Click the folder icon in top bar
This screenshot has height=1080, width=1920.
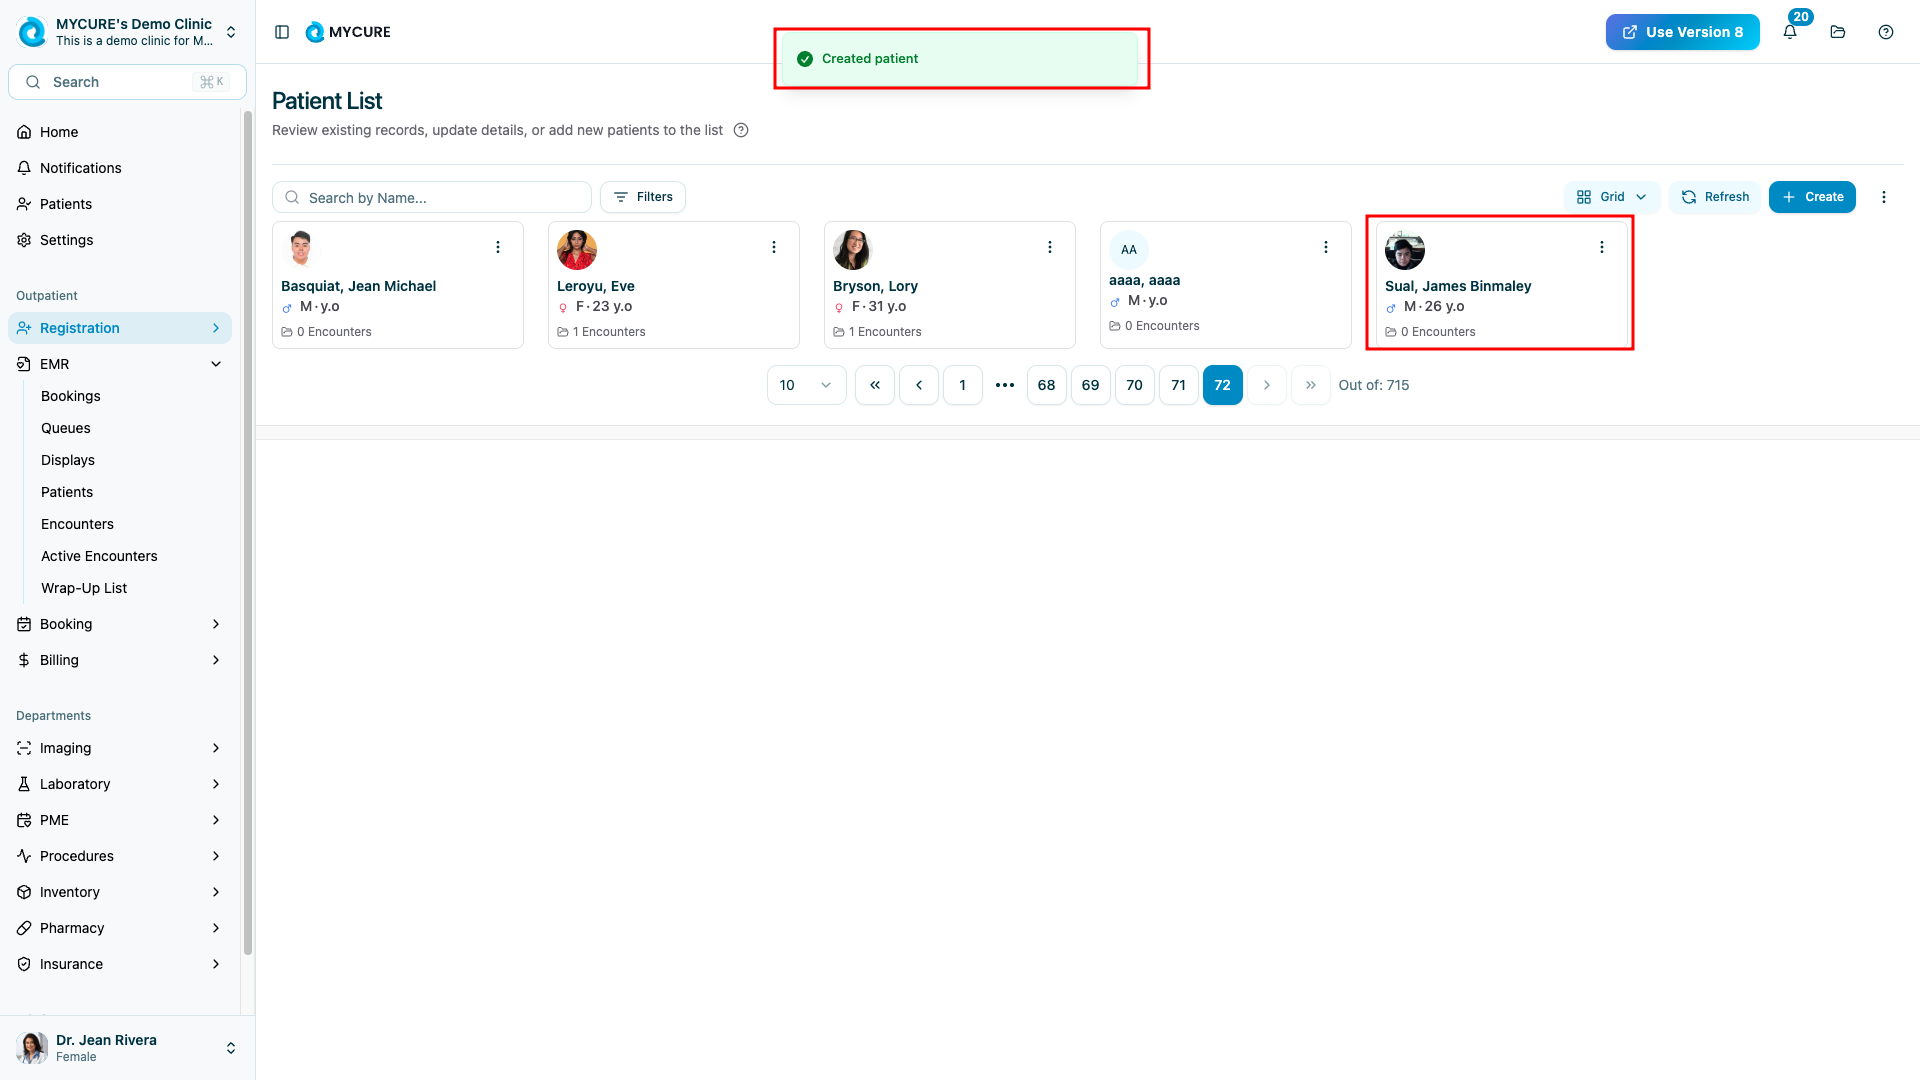1838,32
